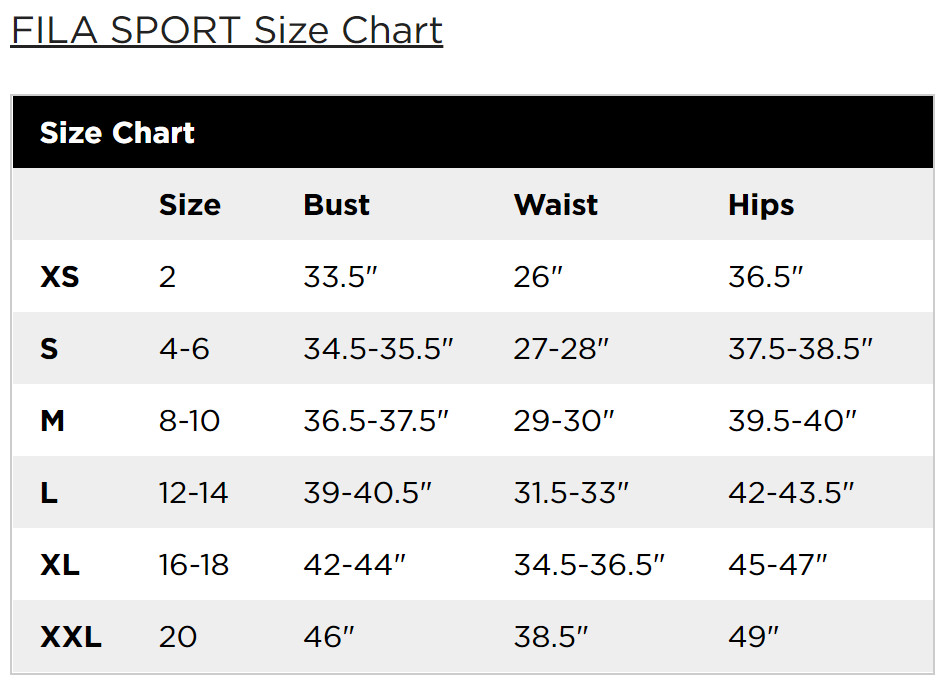Viewport: 941px width, 682px height.
Task: Select the 12-14 size cell
Action: coord(193,493)
